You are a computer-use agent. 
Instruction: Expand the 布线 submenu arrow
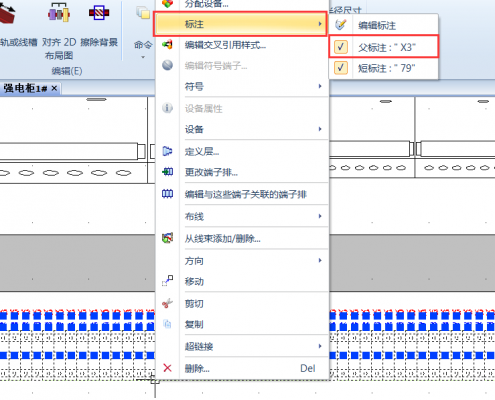point(320,216)
